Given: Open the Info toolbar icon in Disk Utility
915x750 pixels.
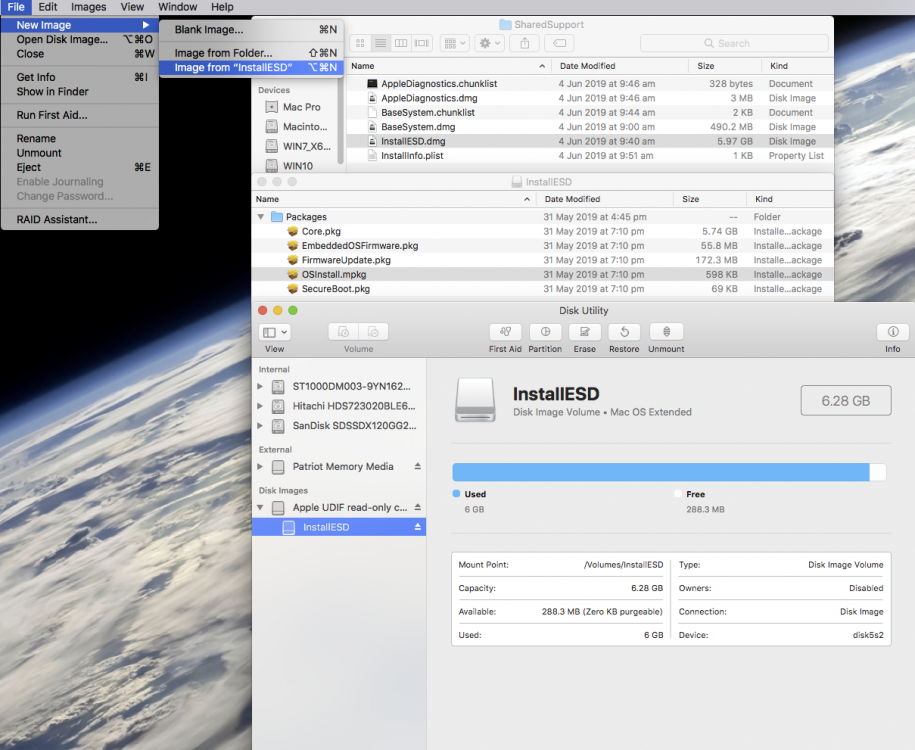Looking at the screenshot, I should tap(892, 332).
